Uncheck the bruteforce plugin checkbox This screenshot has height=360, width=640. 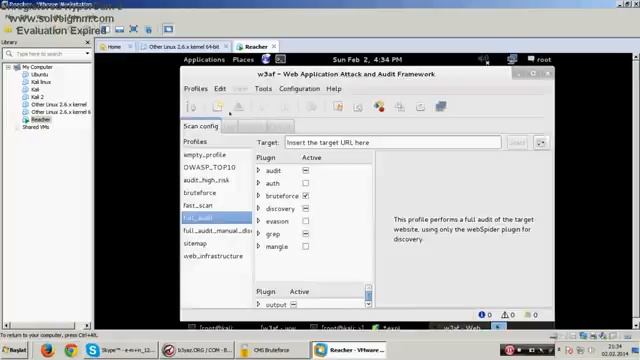[306, 196]
